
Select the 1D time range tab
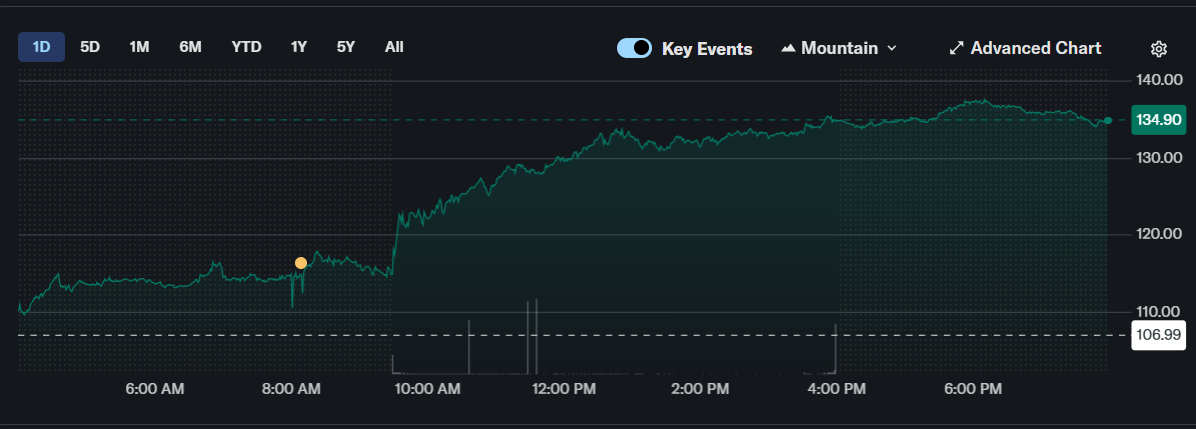tap(41, 47)
